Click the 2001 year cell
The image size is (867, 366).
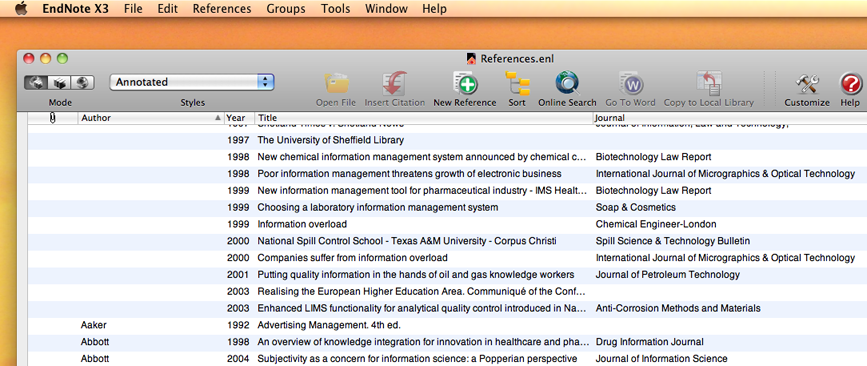pyautogui.click(x=238, y=274)
